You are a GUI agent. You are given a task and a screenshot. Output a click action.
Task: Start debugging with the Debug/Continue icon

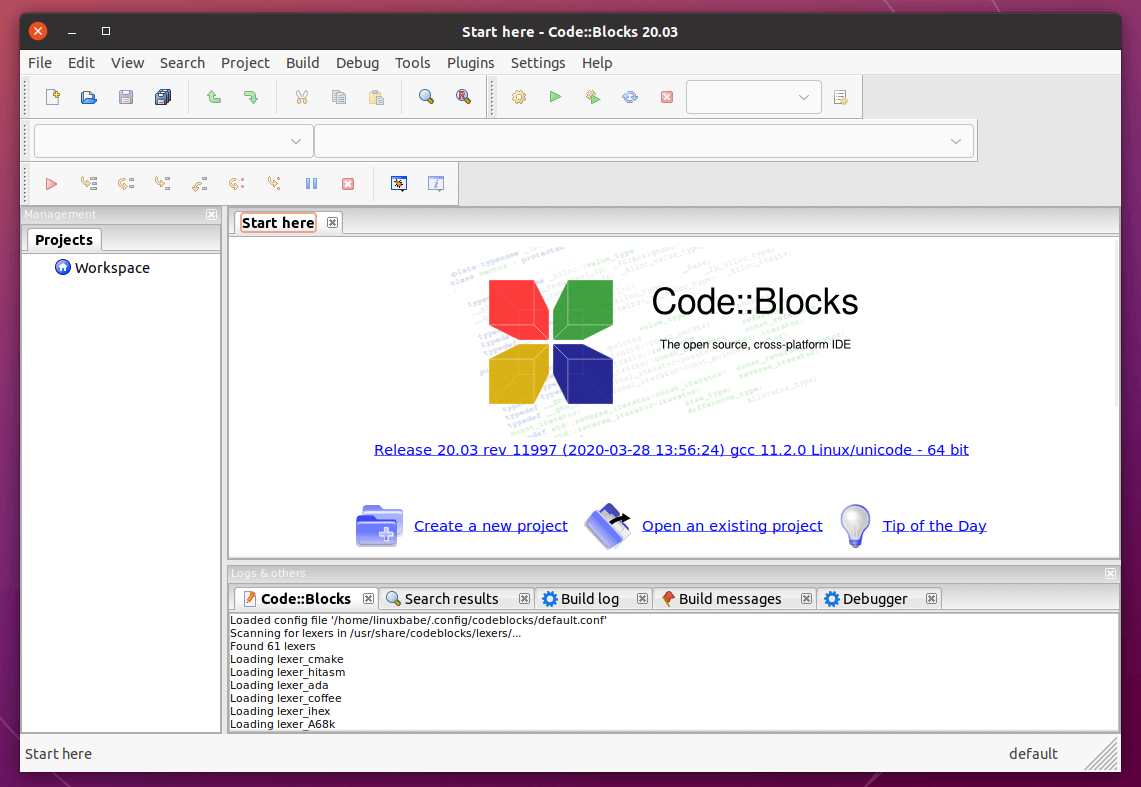click(51, 183)
